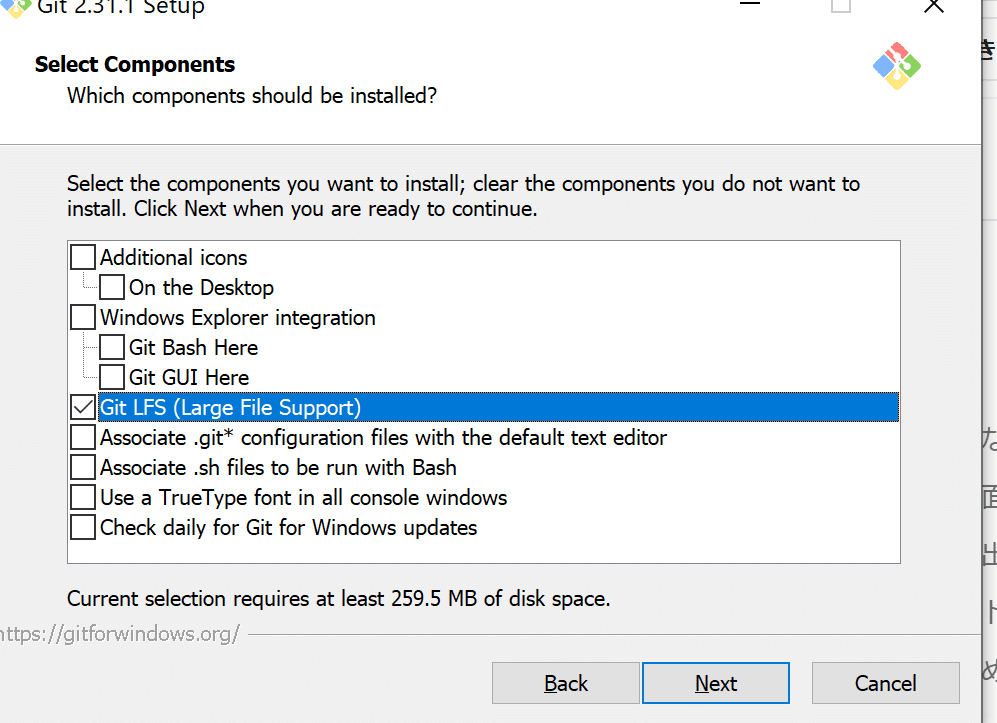Check Associate .sh files with Bash
Image resolution: width=997 pixels, height=723 pixels.
click(83, 467)
